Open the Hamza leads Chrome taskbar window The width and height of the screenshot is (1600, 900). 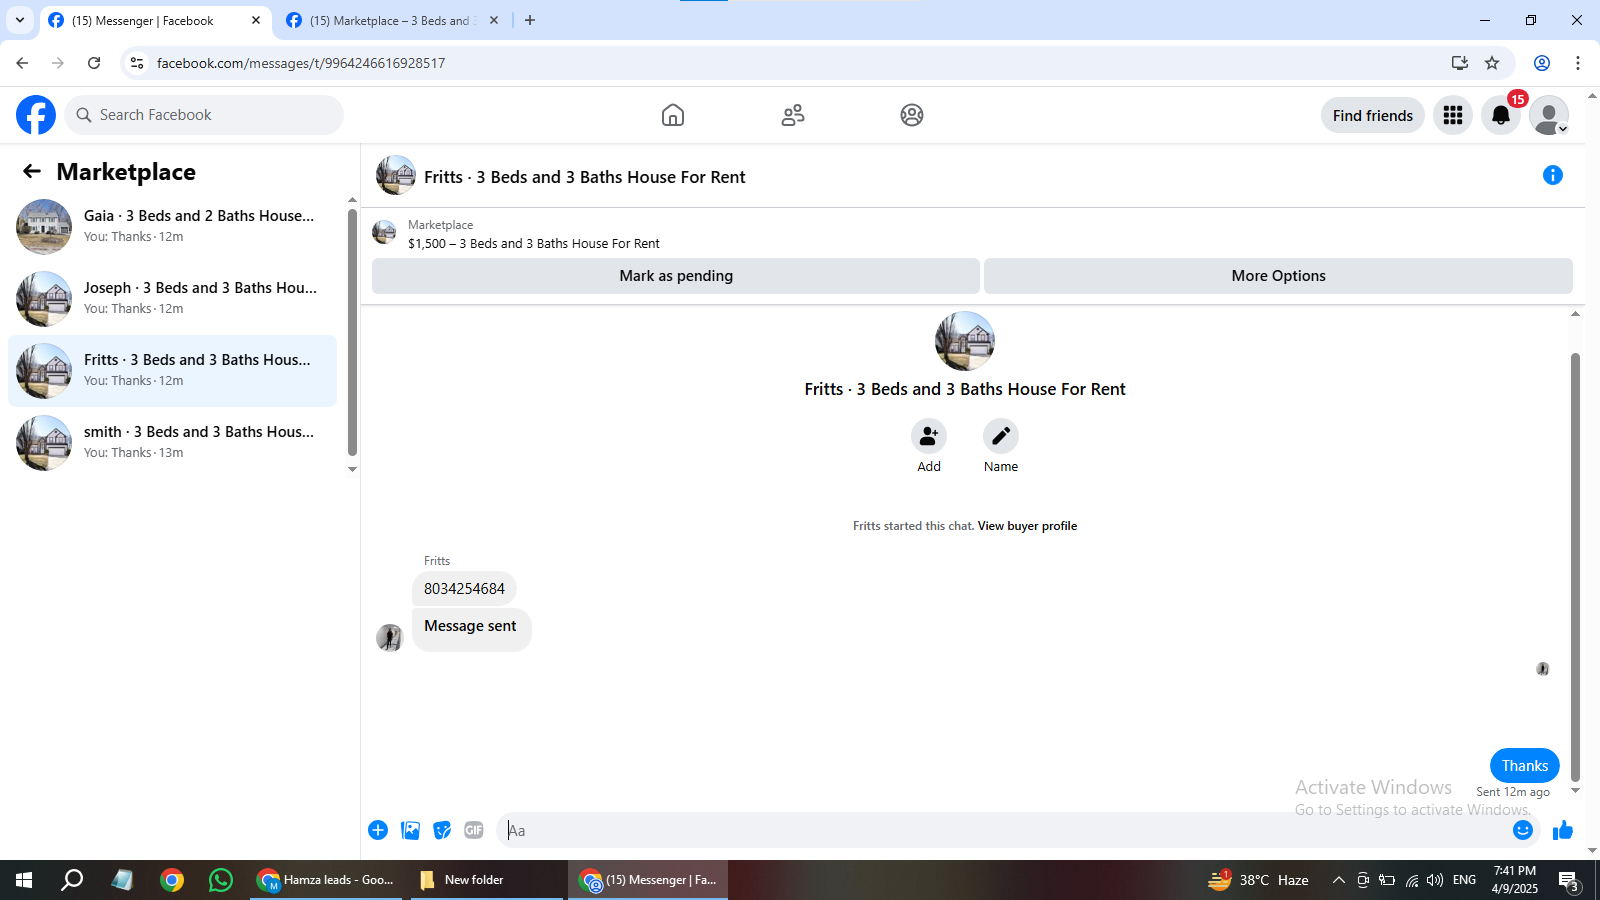(x=326, y=880)
